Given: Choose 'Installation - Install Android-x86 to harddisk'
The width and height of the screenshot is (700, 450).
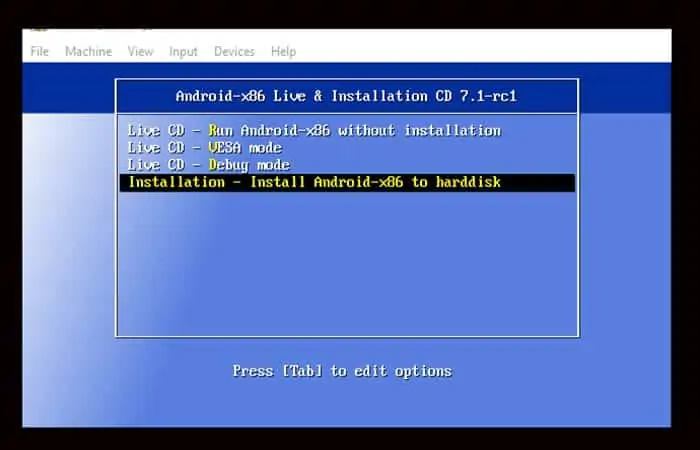Looking at the screenshot, I should (x=347, y=183).
